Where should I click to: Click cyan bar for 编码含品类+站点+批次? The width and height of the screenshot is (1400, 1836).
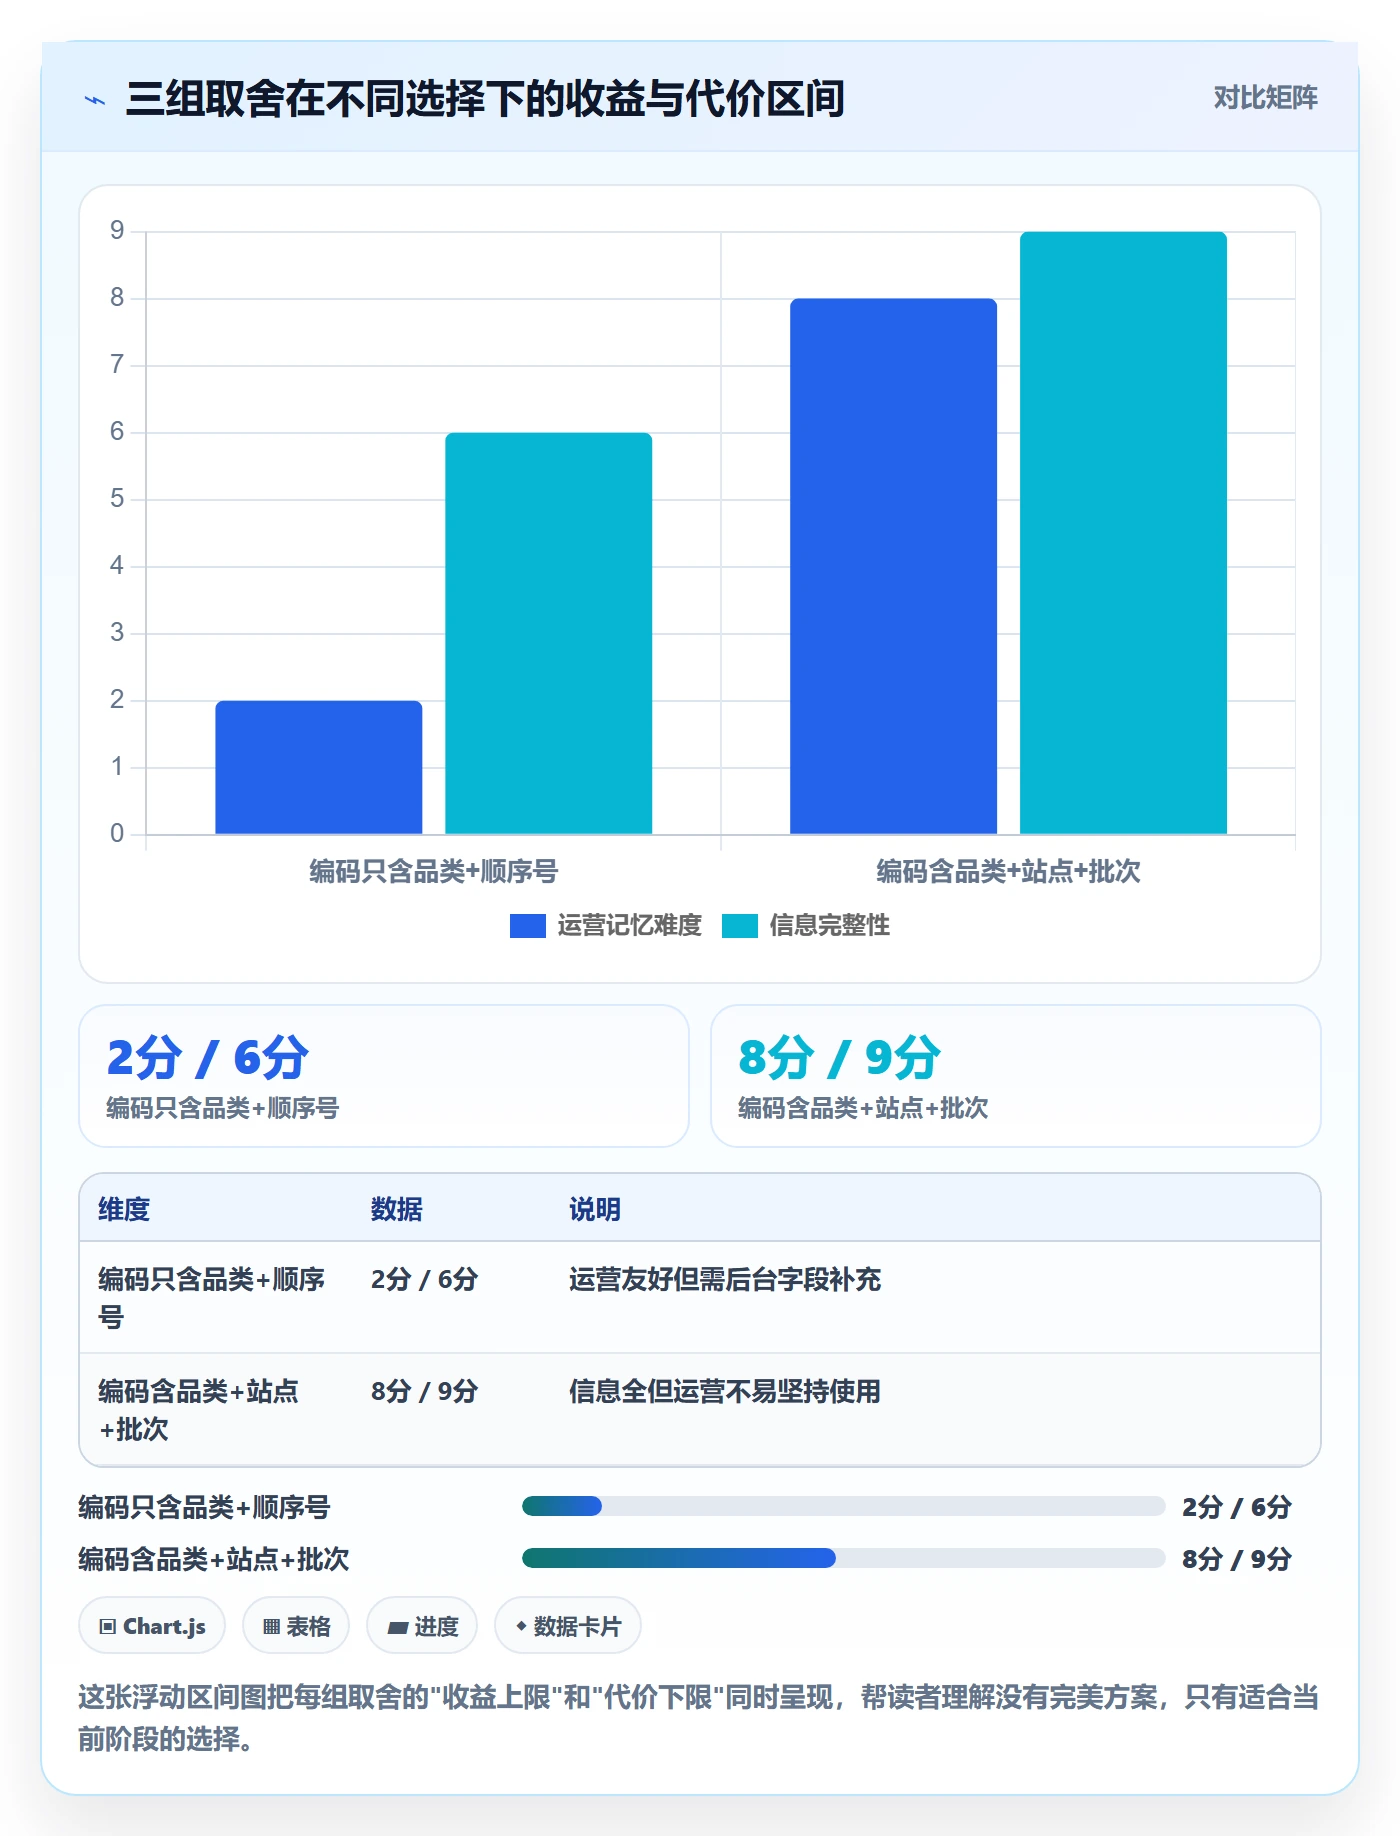[1124, 533]
